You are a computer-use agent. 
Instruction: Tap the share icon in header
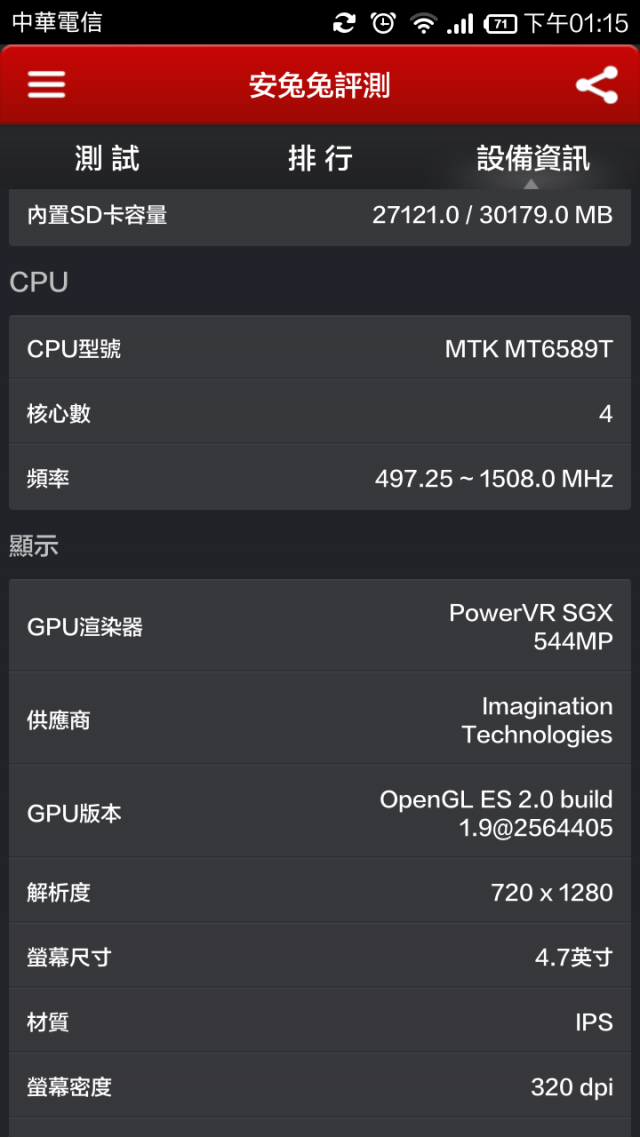(596, 85)
